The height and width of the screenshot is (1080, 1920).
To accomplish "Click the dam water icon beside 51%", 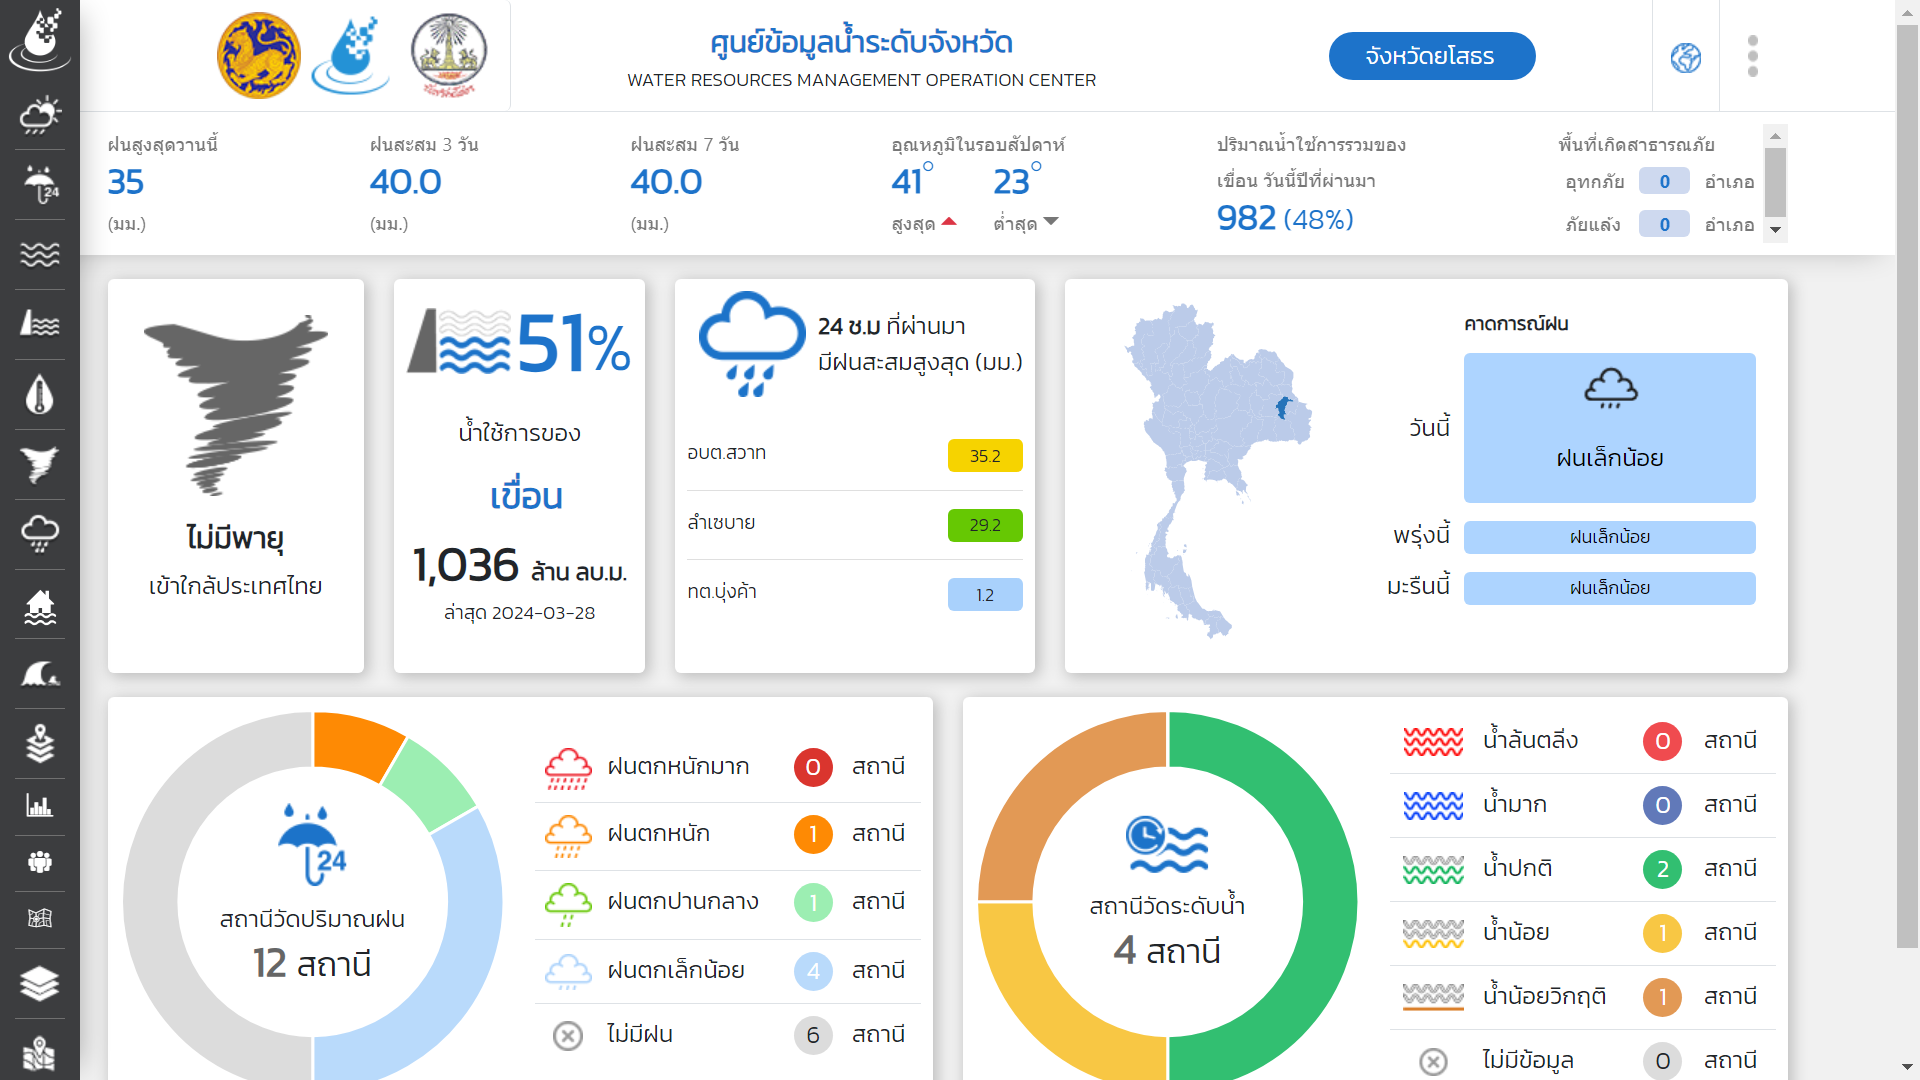I will pyautogui.click(x=459, y=341).
